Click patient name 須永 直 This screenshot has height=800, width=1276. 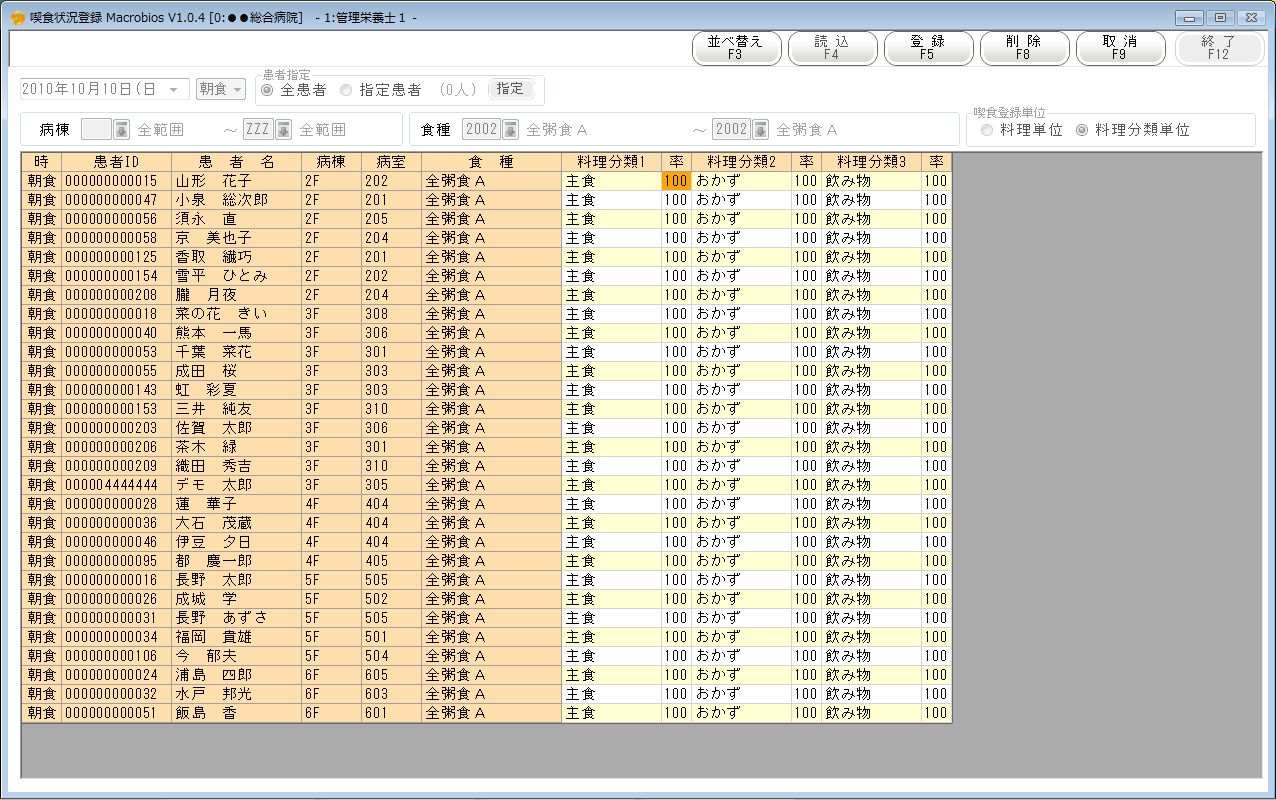click(x=236, y=219)
